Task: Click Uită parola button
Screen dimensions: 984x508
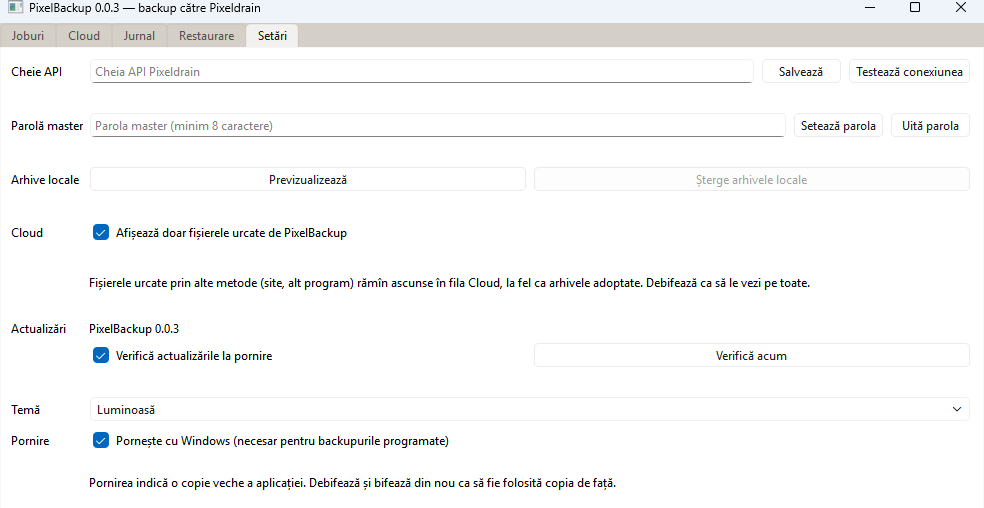Action: 930,126
